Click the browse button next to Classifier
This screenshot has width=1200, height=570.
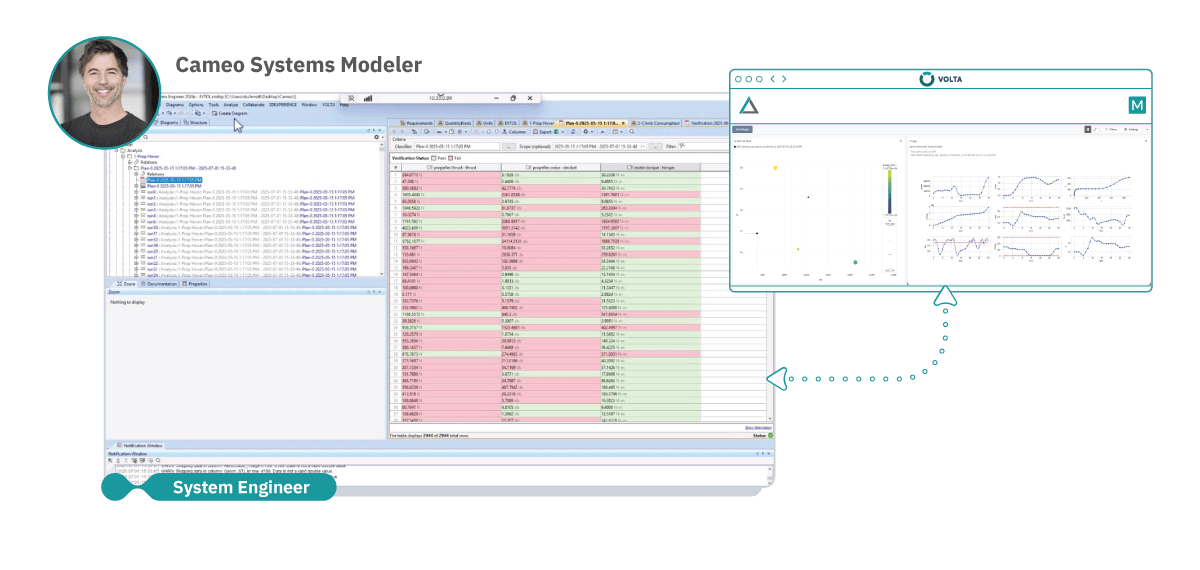click(510, 146)
